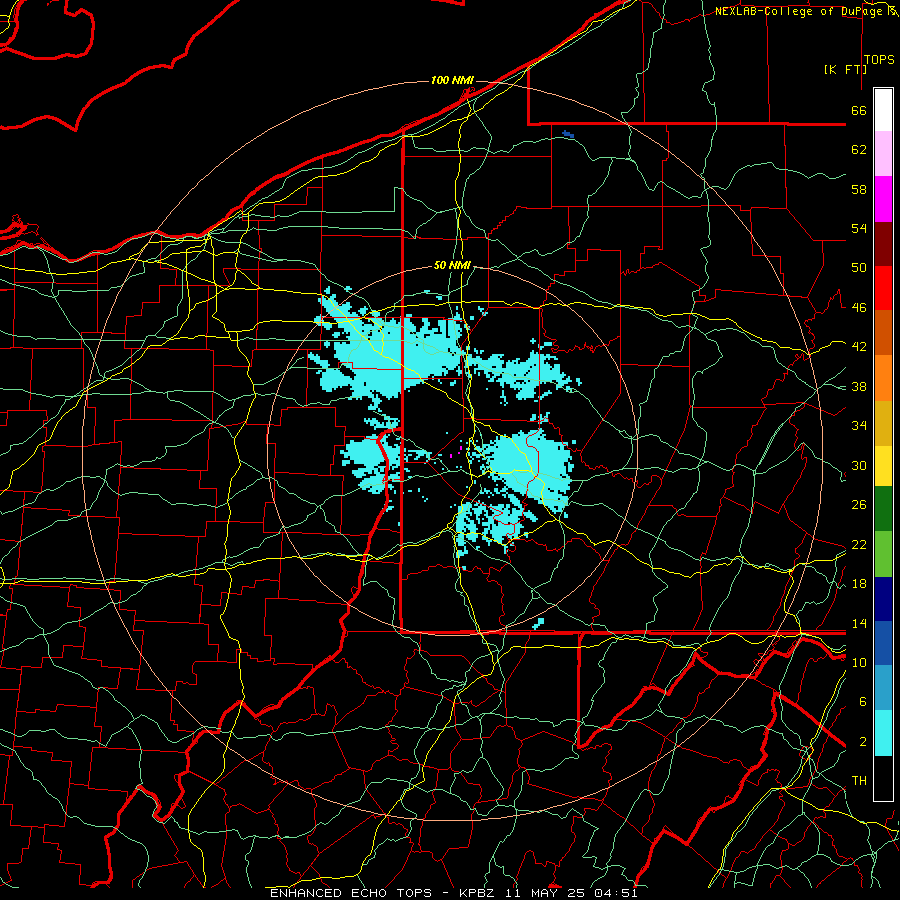The height and width of the screenshot is (900, 900).
Task: Click the dark green 30 legend swatch
Action: tap(883, 509)
